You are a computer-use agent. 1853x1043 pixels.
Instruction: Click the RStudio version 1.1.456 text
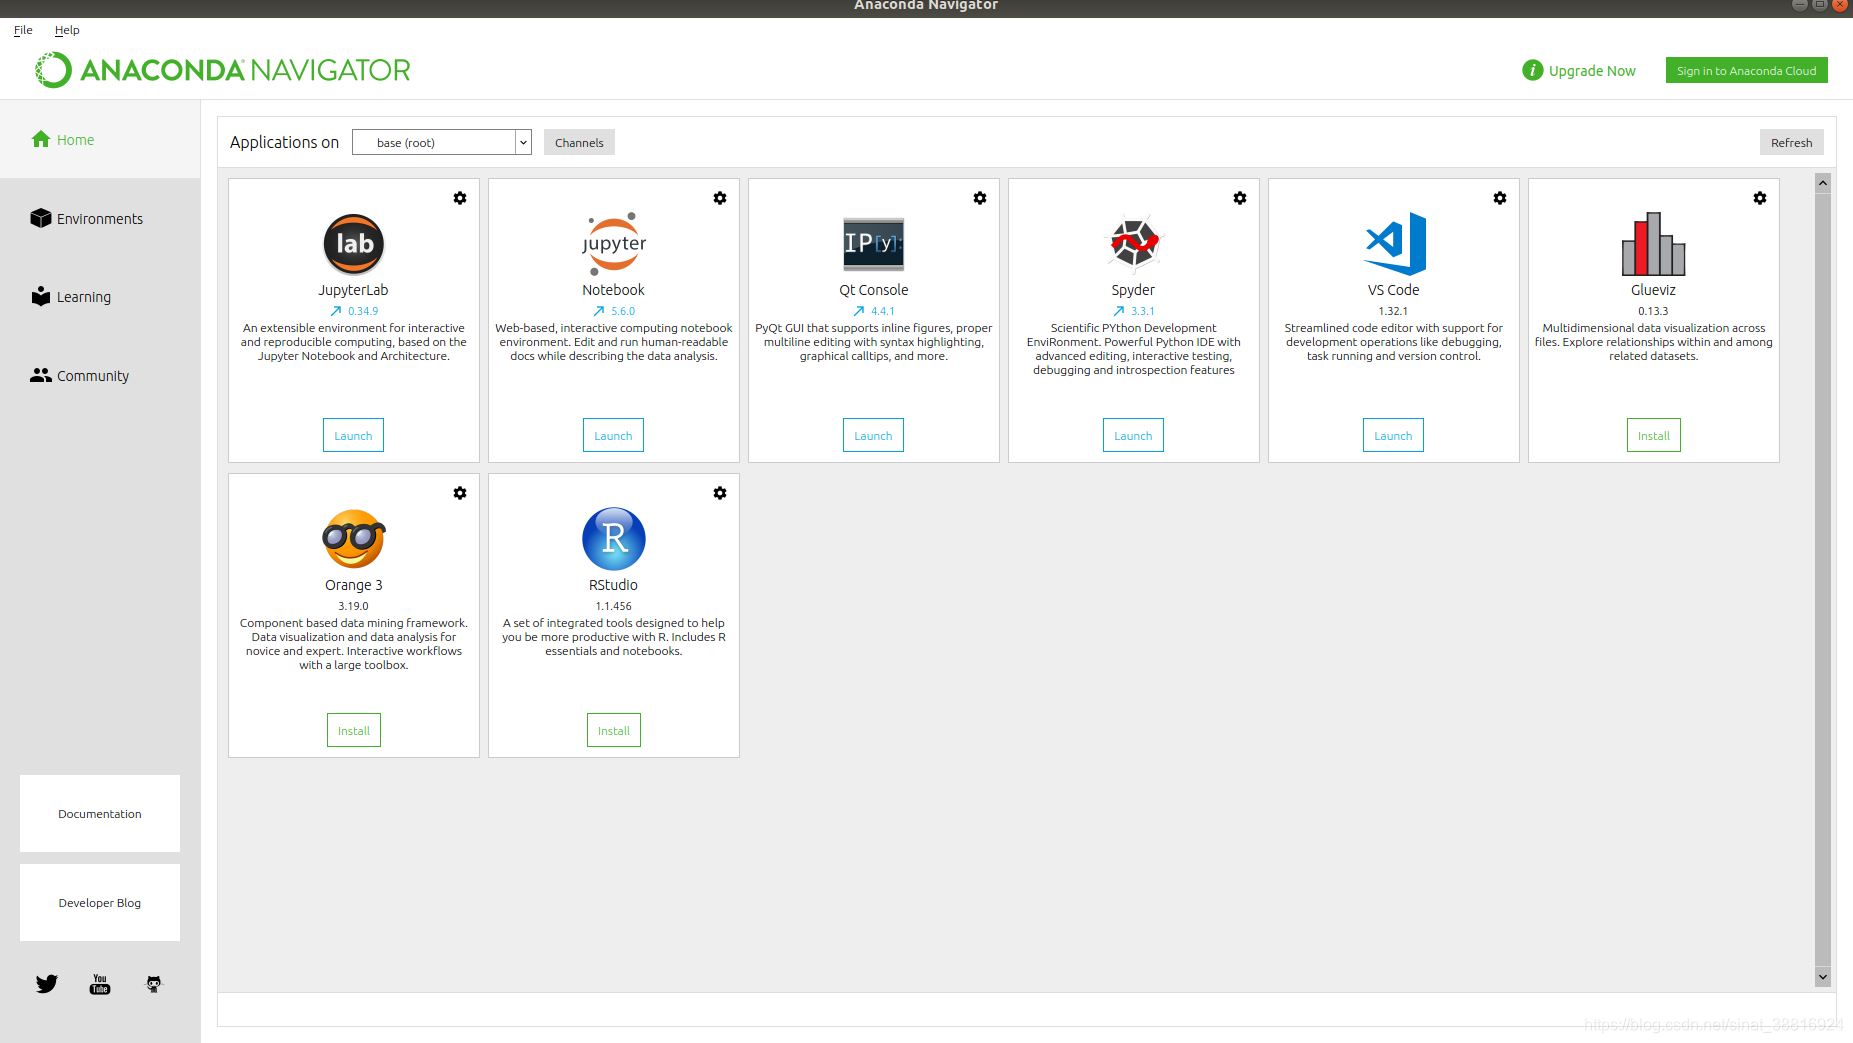coord(614,606)
